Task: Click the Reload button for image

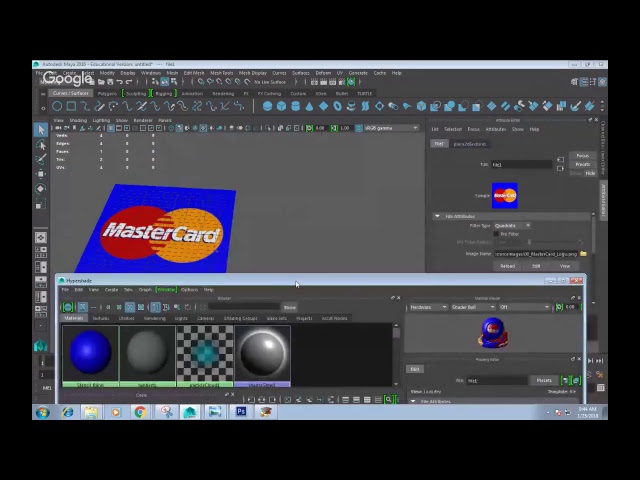Action: pos(507,266)
